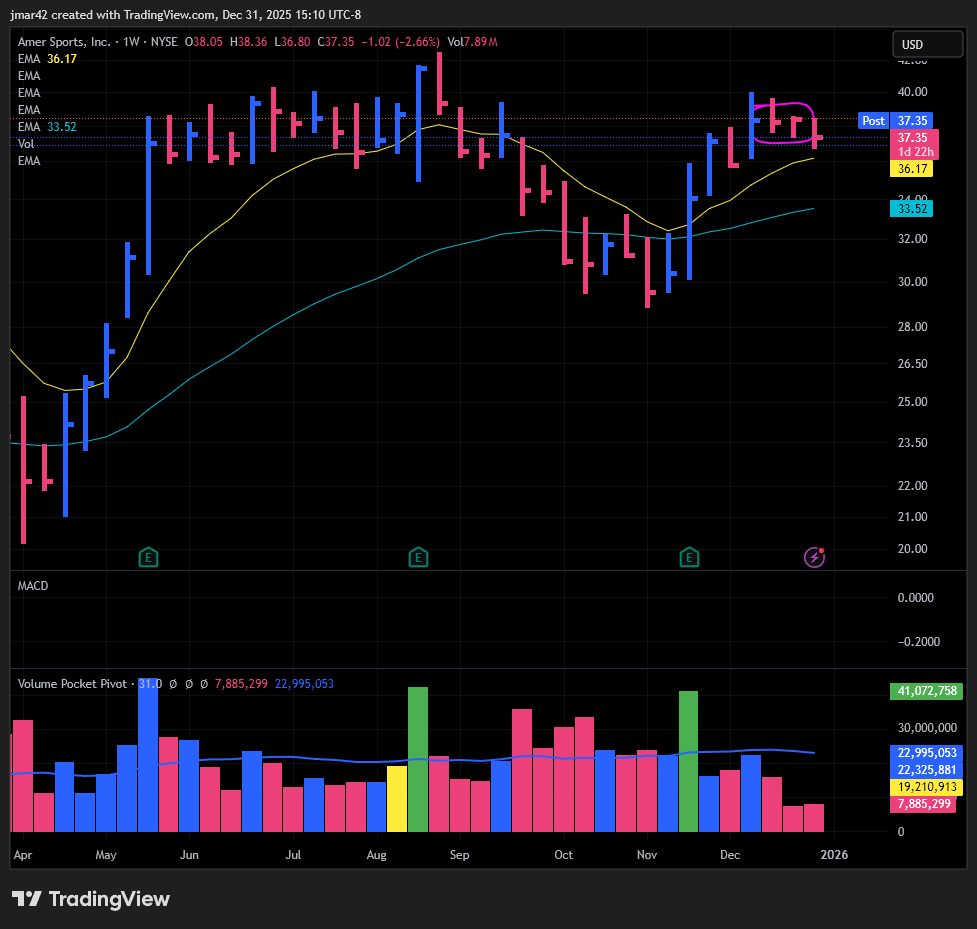Screen dimensions: 977x929
Task: Click the green 41,072,758 volume axis label
Action: point(924,691)
